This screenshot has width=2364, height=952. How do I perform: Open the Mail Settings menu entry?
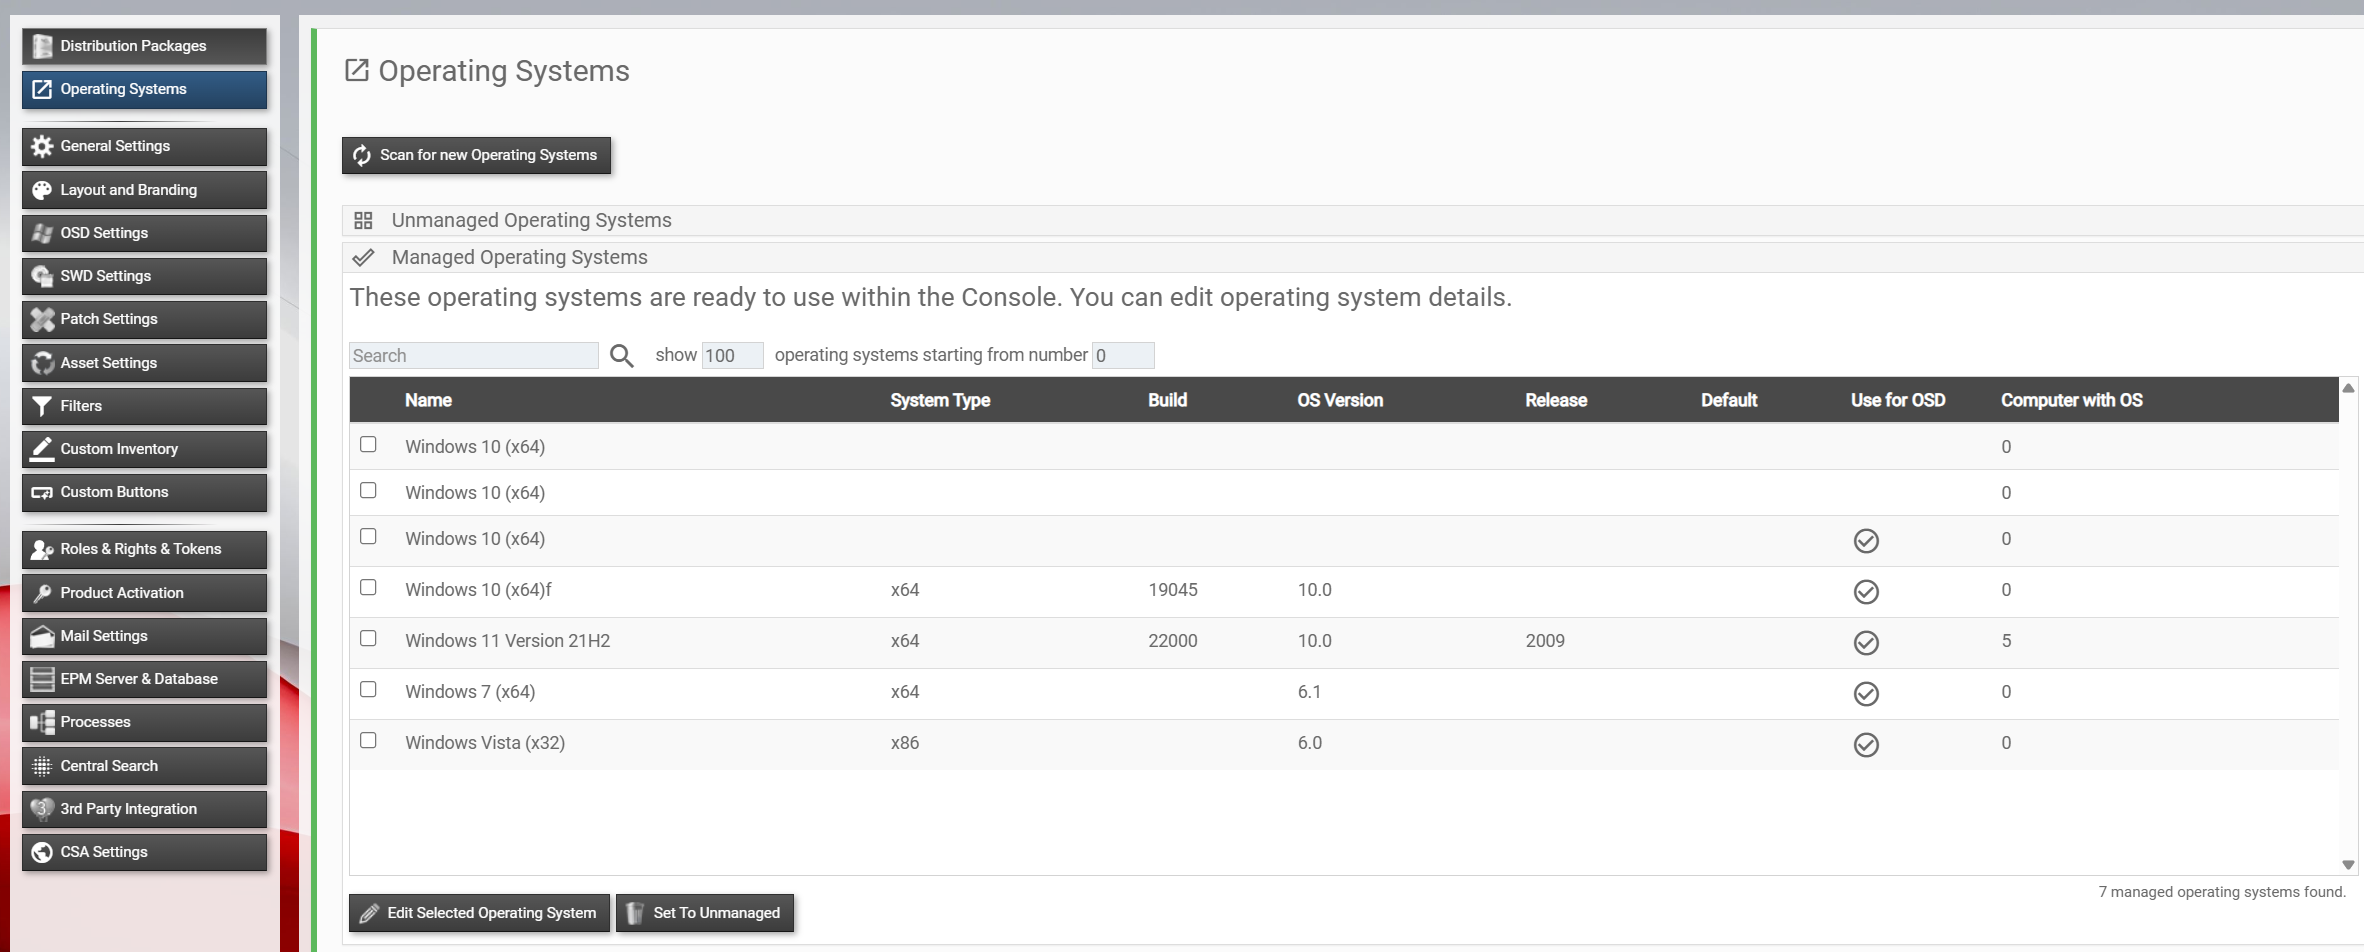(144, 636)
